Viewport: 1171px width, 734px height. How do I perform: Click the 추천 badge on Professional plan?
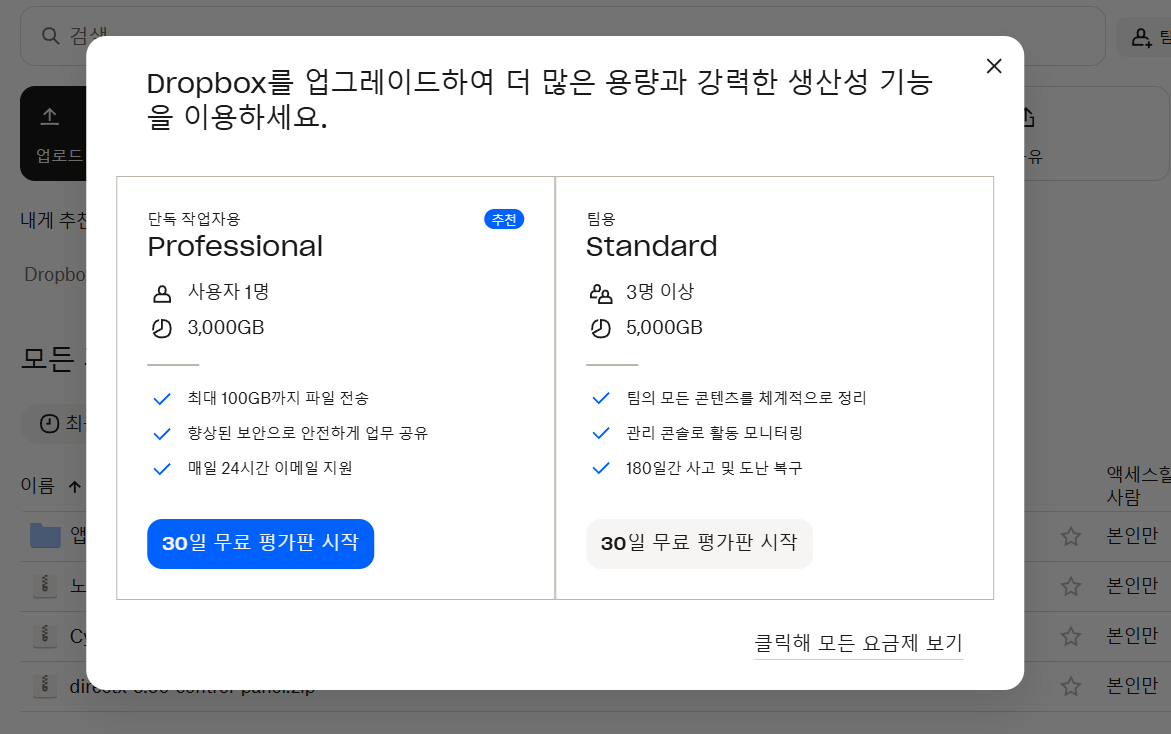(x=504, y=220)
